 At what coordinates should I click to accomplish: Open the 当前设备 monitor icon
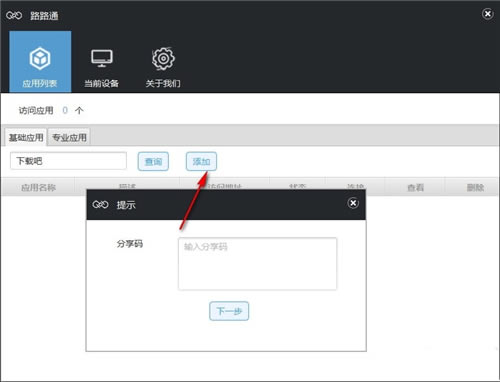point(102,58)
